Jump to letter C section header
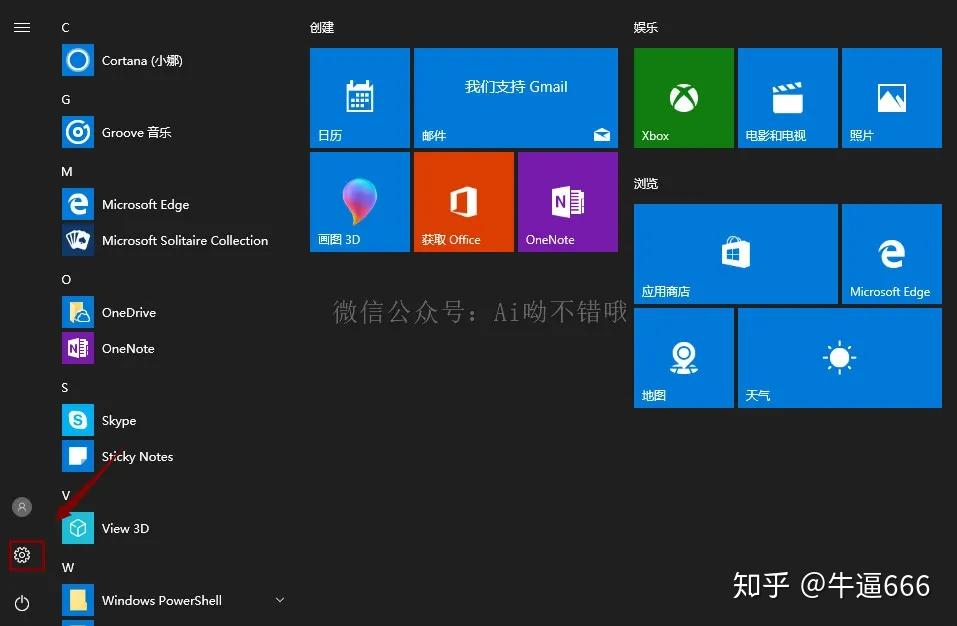Image resolution: width=957 pixels, height=626 pixels. tap(65, 27)
